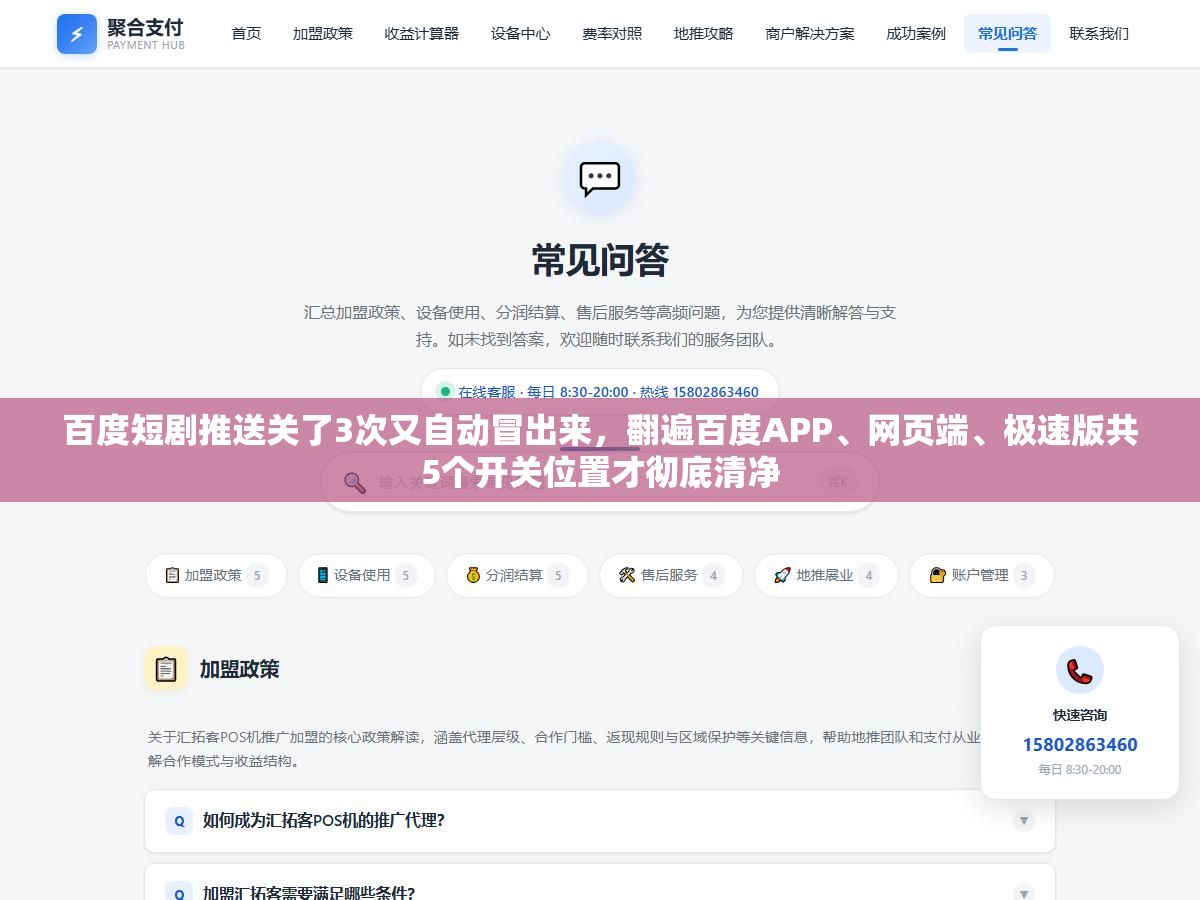The image size is (1200, 900).
Task: Open 地推攻略 navigation item
Action: (704, 33)
